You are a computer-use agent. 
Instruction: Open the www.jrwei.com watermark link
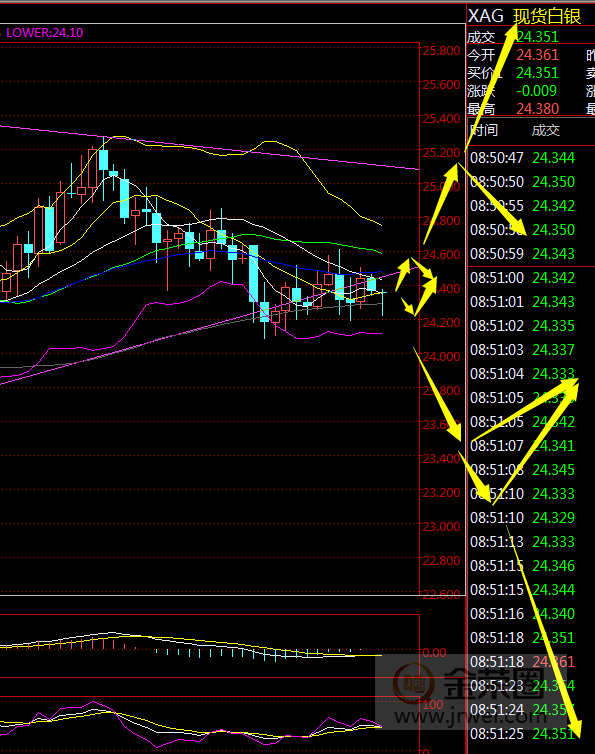470,717
